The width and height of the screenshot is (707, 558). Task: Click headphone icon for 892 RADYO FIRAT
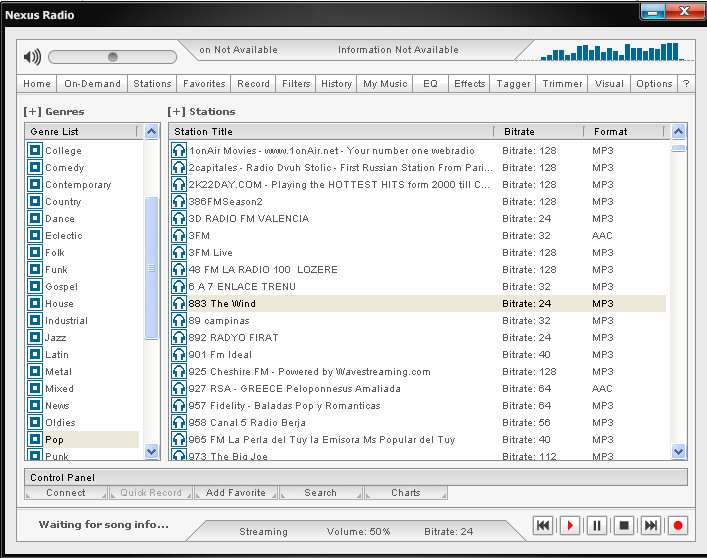tap(179, 338)
